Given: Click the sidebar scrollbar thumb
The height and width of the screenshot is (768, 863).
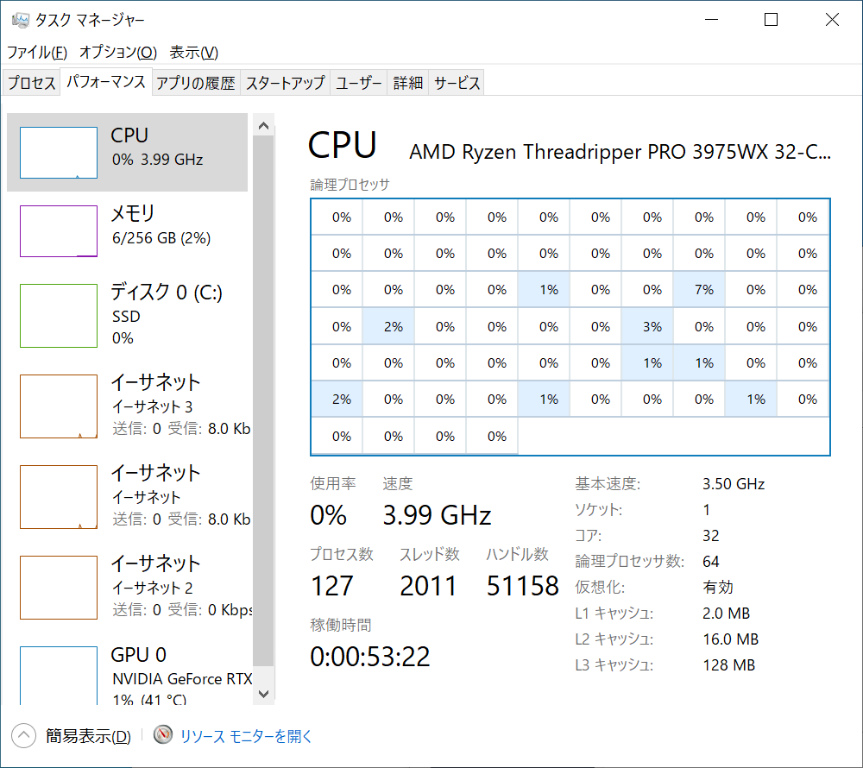Looking at the screenshot, I should (264, 400).
